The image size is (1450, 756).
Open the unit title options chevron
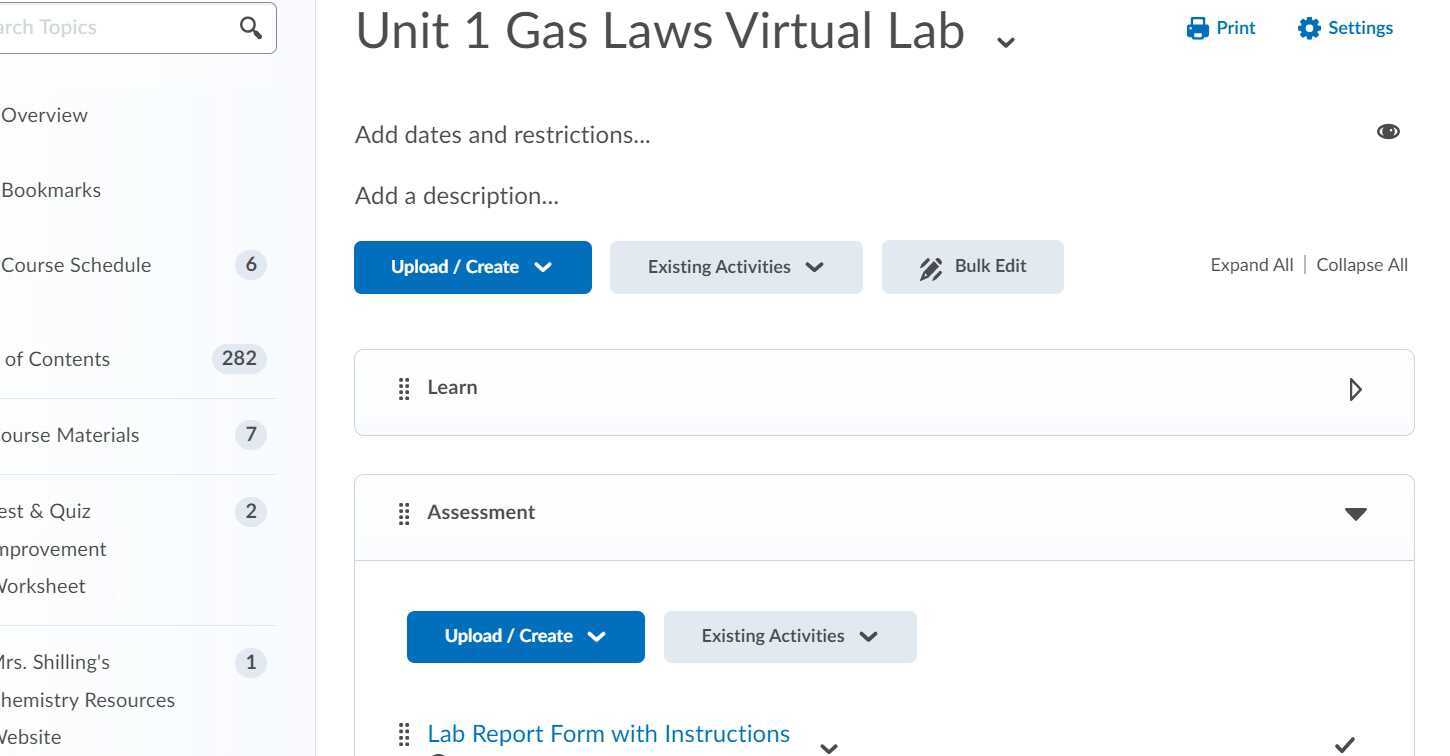tap(1004, 40)
